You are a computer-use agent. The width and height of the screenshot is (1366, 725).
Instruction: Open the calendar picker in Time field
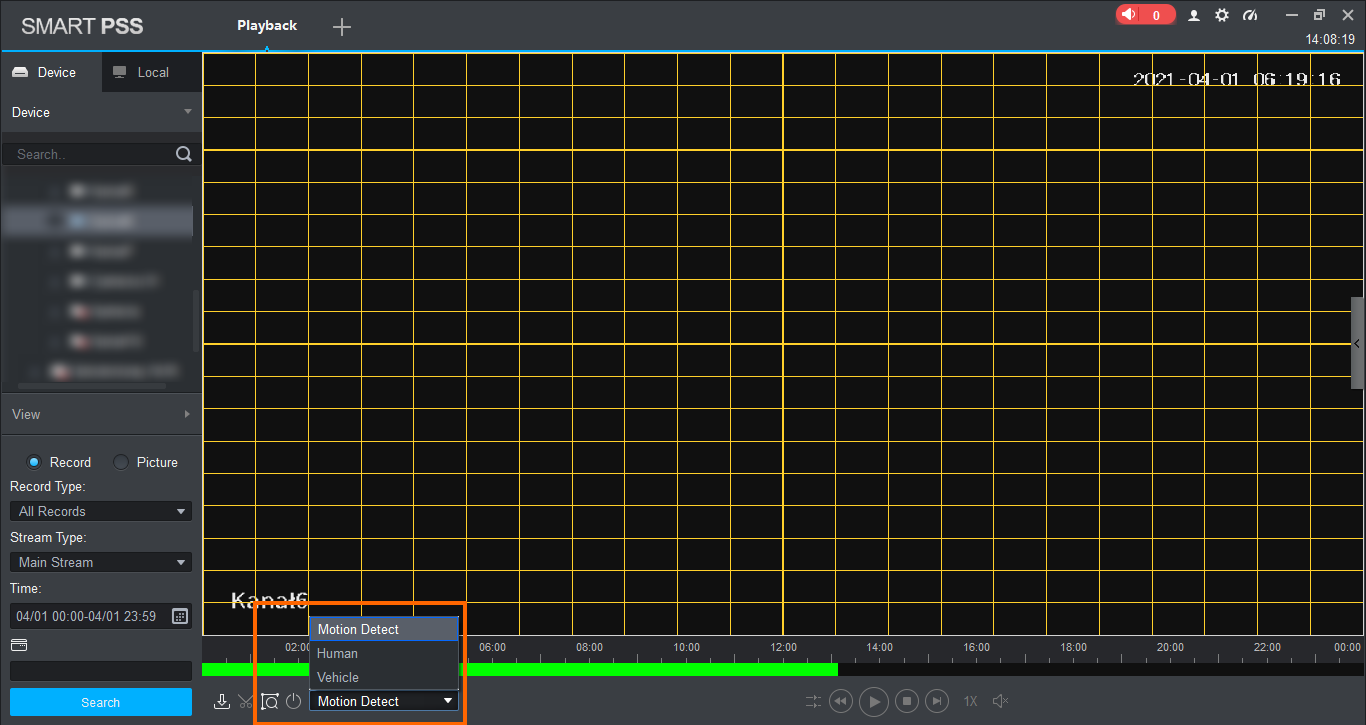tap(180, 616)
